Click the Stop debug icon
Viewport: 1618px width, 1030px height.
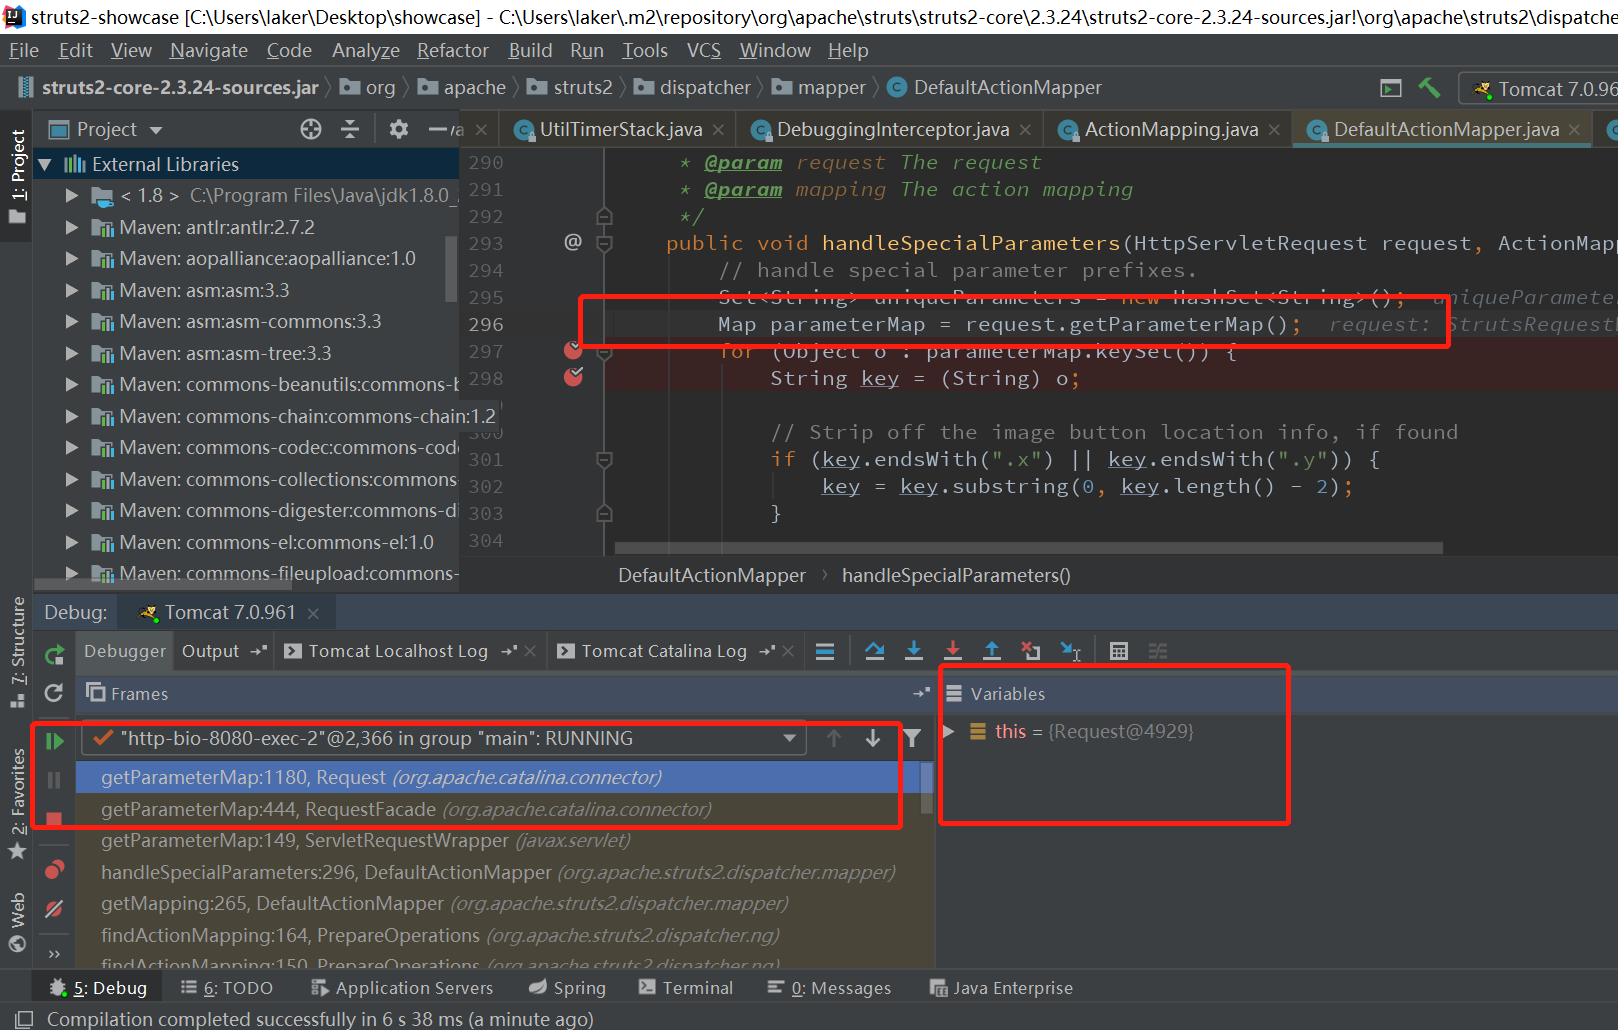55,819
